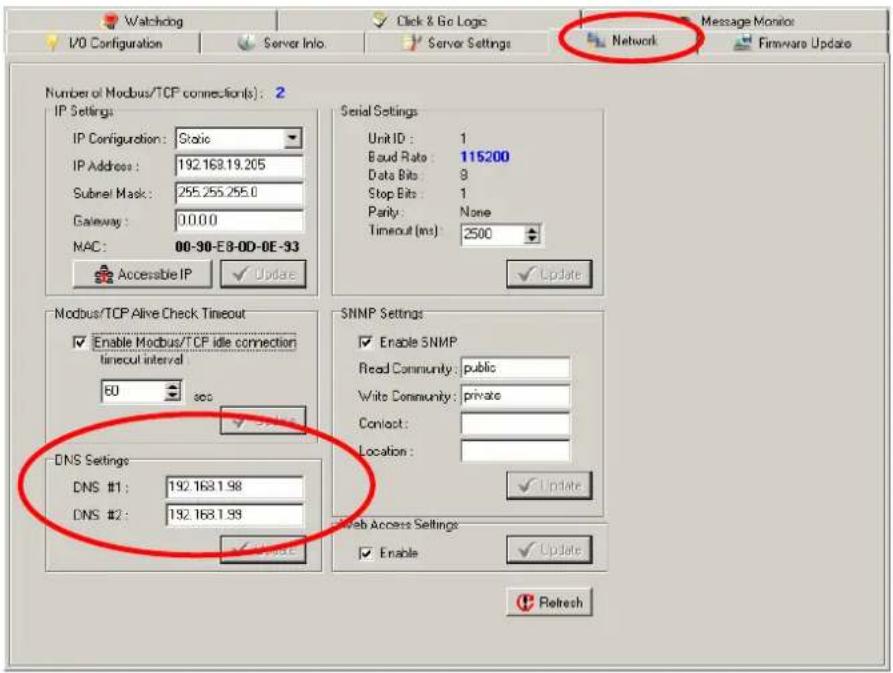Image resolution: width=893 pixels, height=673 pixels.
Task: Click Update in SNMP Settings
Action: 549,486
